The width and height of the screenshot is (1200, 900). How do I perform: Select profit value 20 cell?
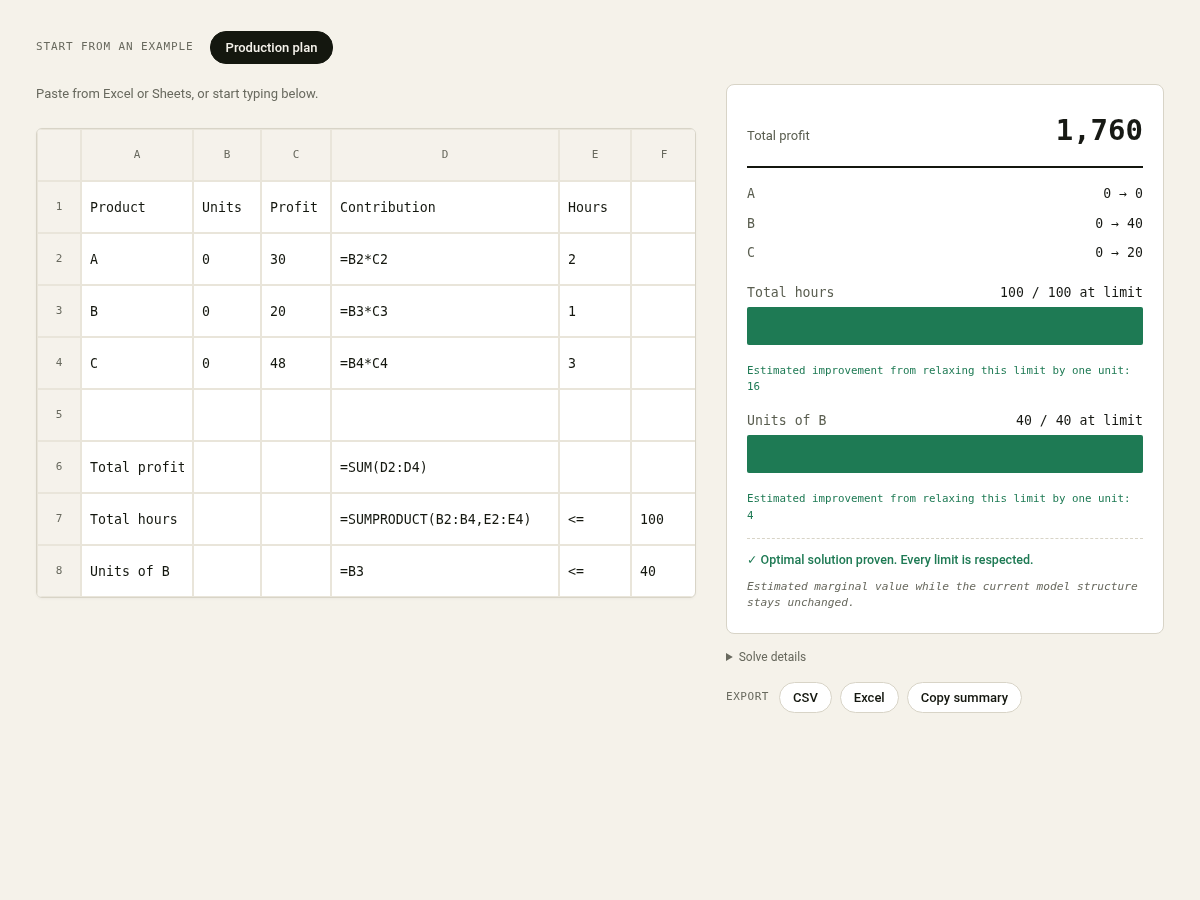296,311
